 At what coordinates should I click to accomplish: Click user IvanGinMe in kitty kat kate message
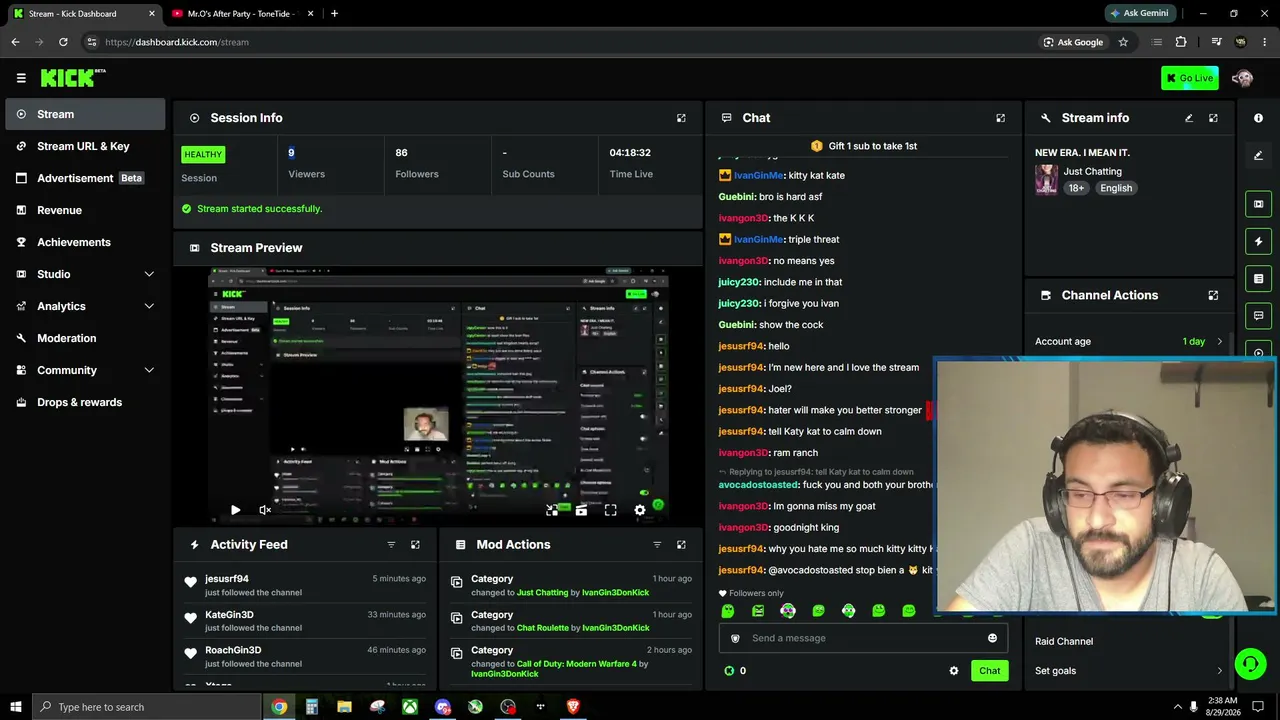click(758, 176)
